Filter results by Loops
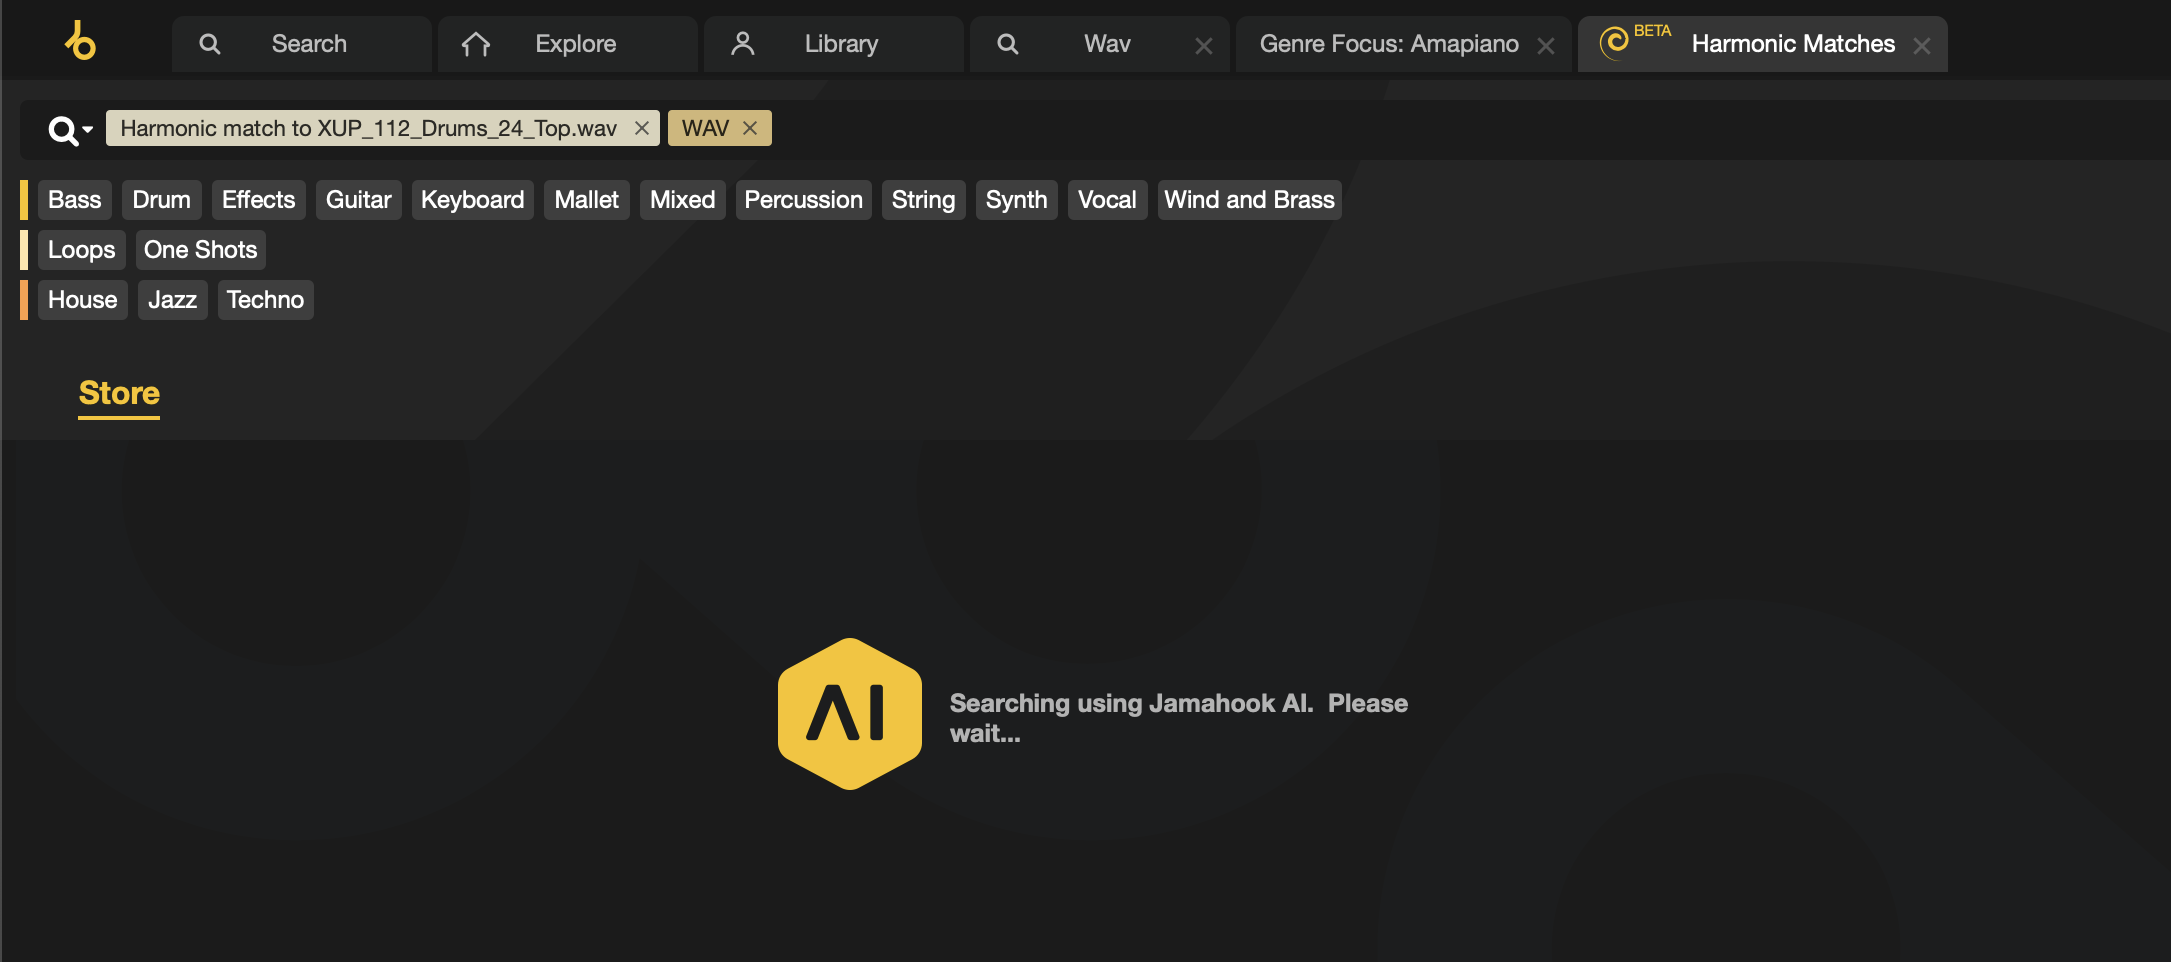 tap(82, 250)
